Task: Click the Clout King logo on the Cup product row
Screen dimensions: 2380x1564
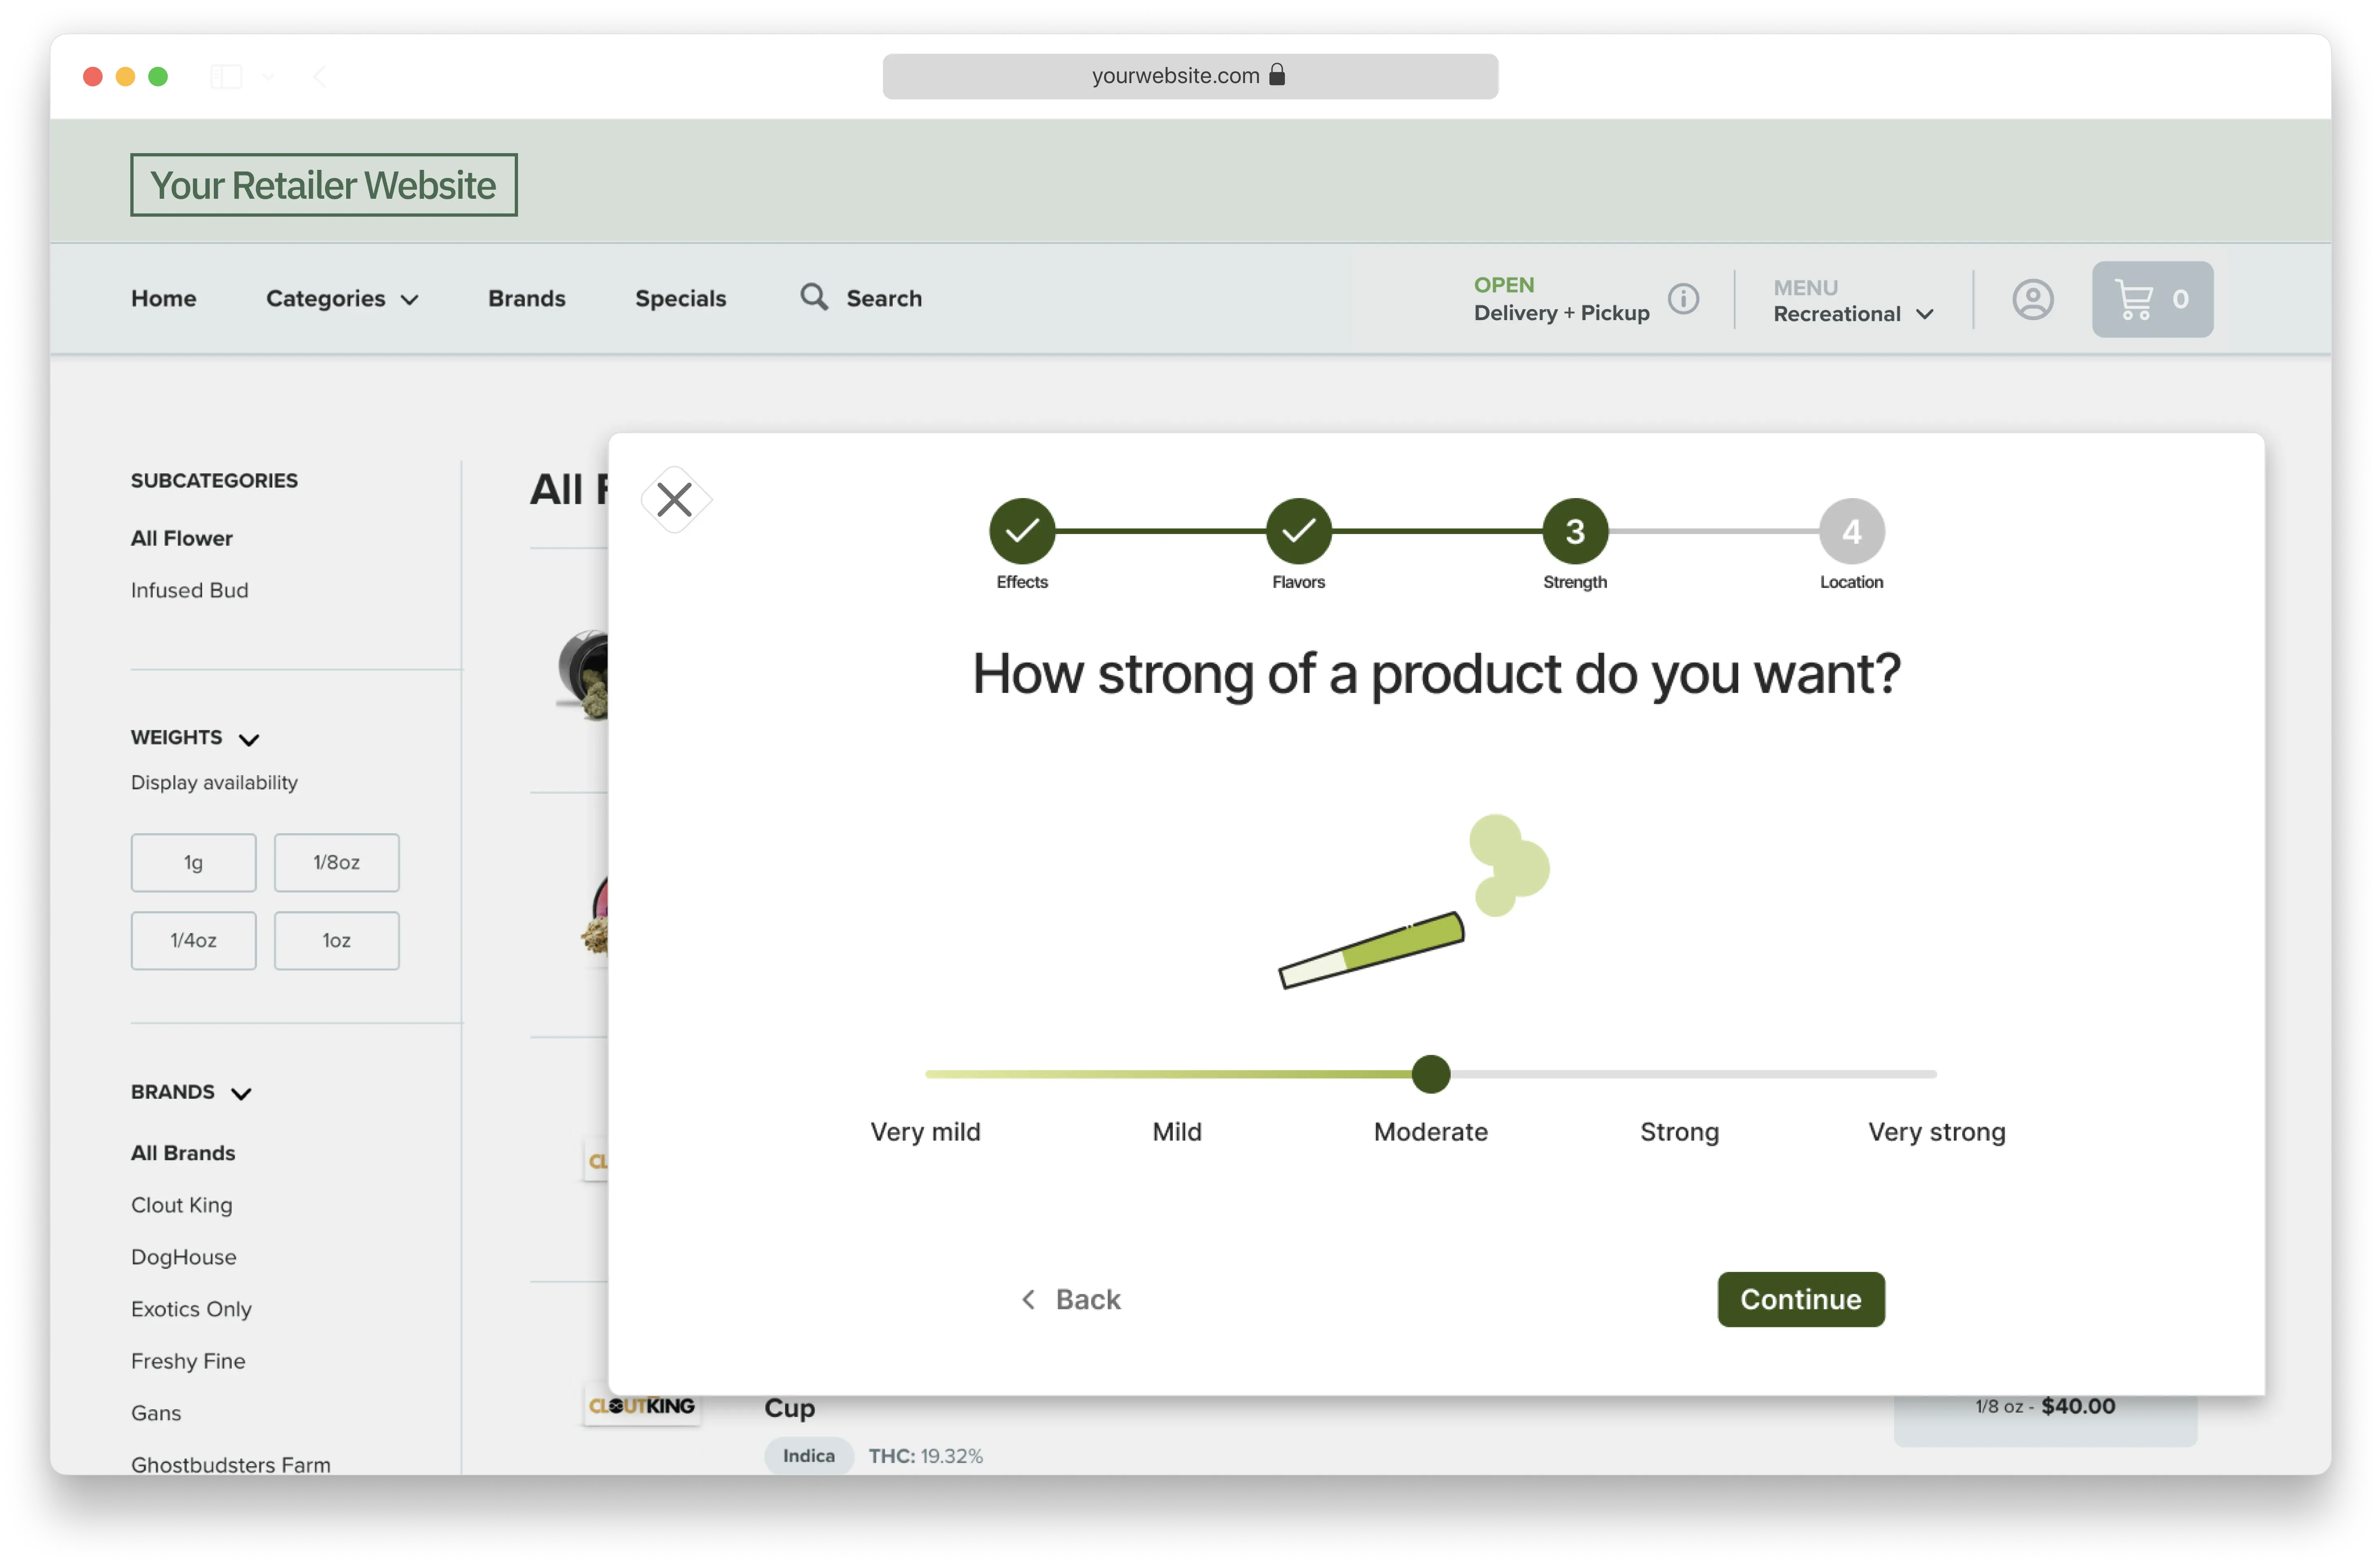Action: click(642, 1405)
